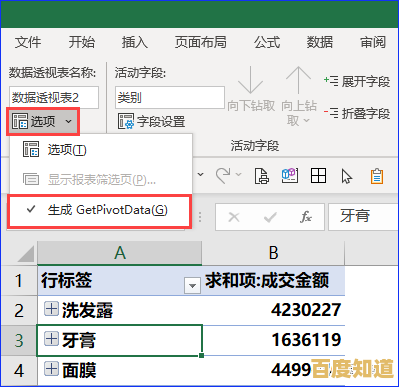Click the paste clipboard icon
The width and height of the screenshot is (399, 387).
(x=377, y=176)
